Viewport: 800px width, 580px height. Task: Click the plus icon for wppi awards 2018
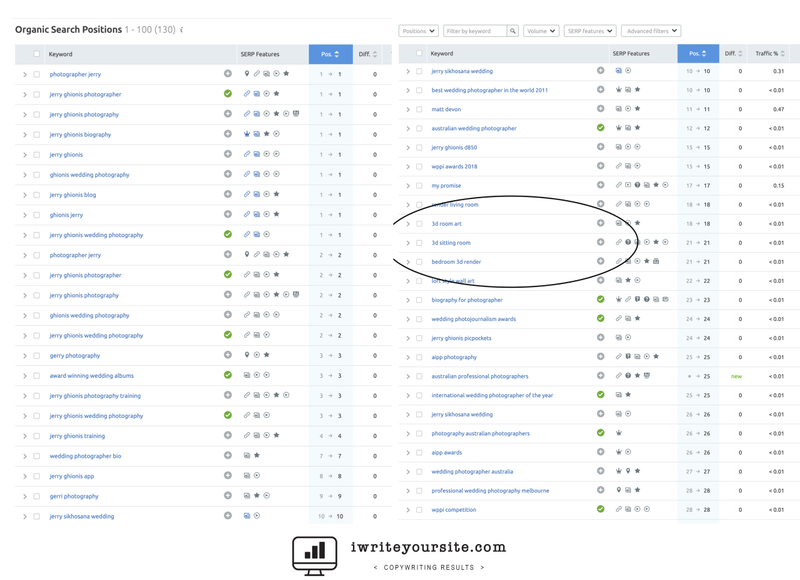601,165
